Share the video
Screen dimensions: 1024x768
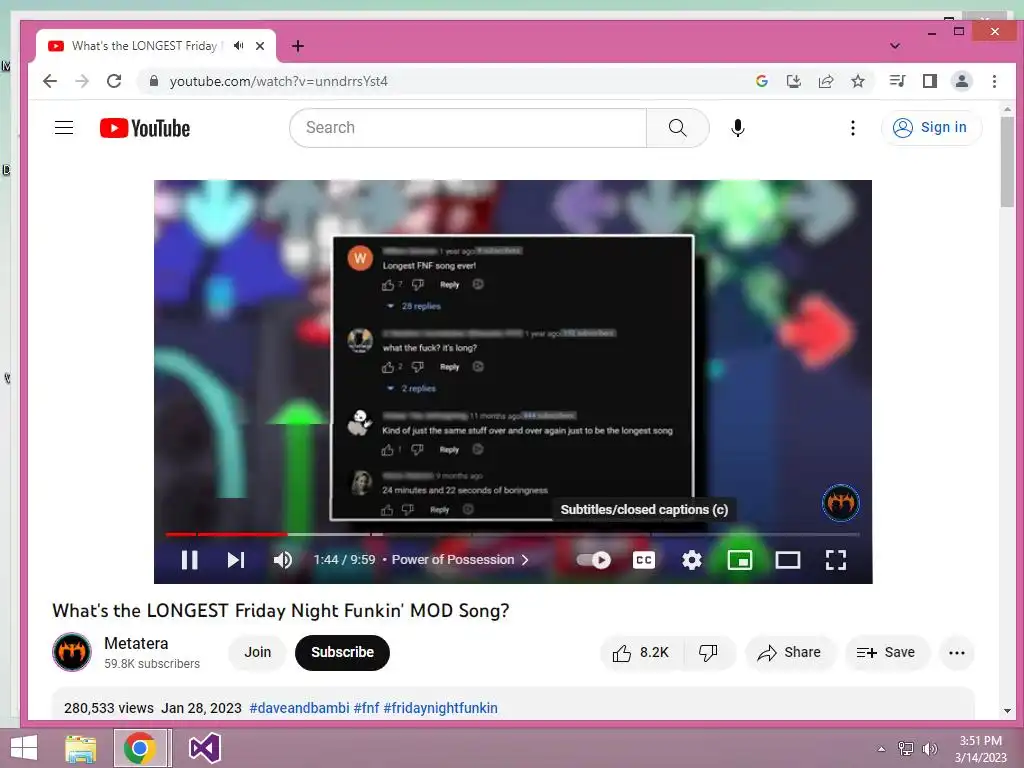coord(789,652)
